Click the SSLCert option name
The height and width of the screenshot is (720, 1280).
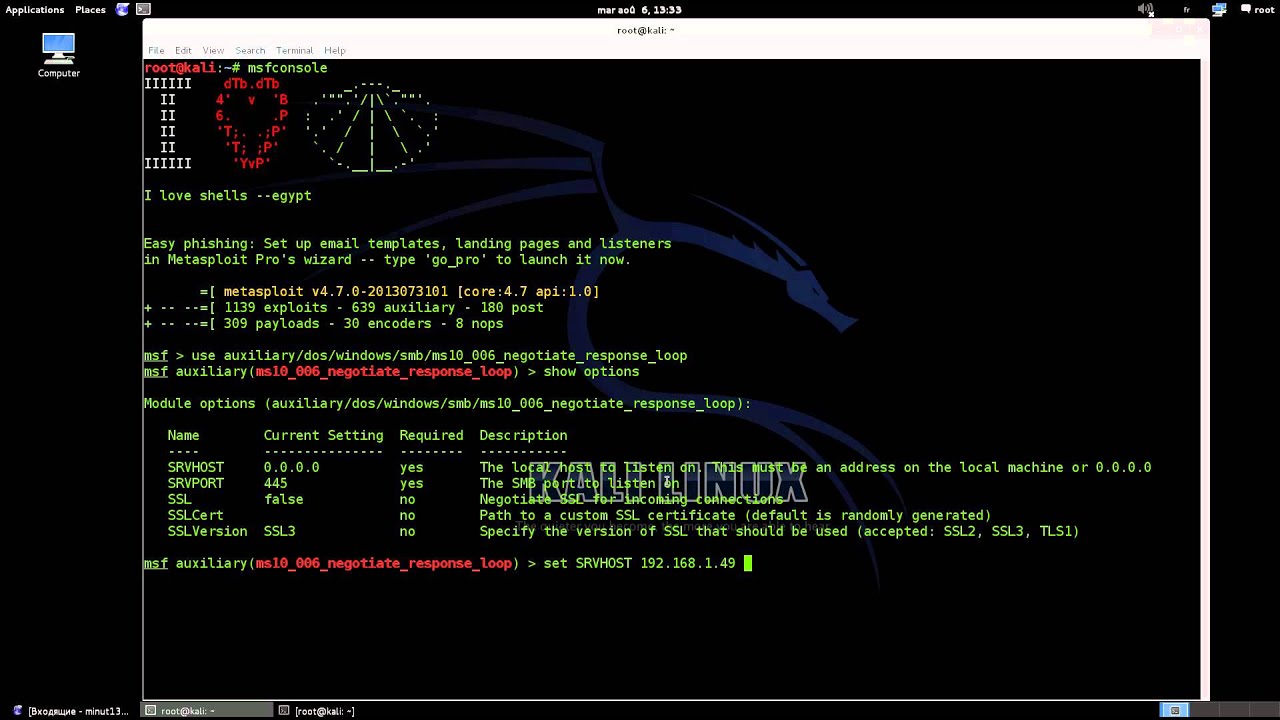tap(195, 515)
